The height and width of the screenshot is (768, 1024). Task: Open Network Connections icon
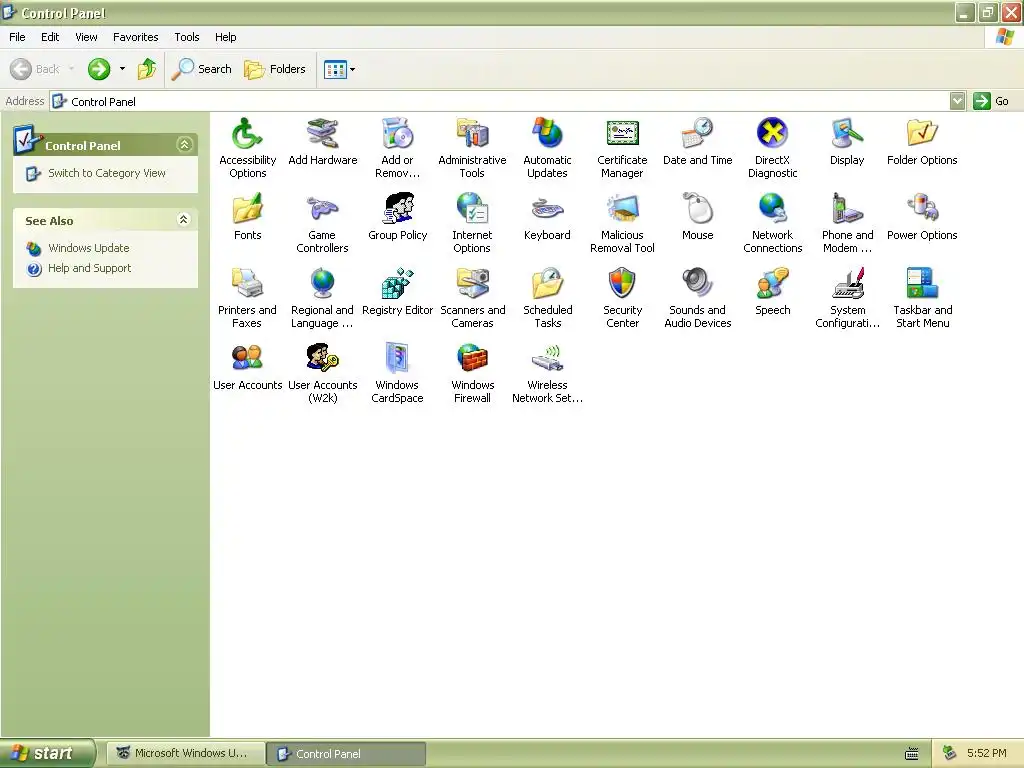[x=773, y=223]
